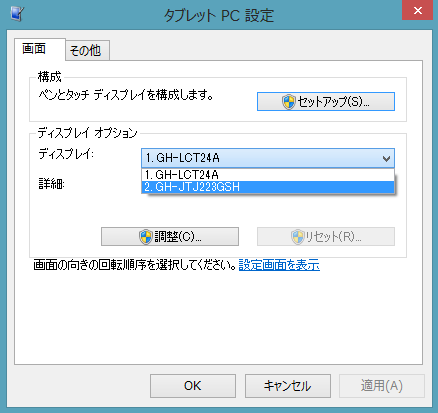Follow the 設定画面を表示 link

pos(279,265)
